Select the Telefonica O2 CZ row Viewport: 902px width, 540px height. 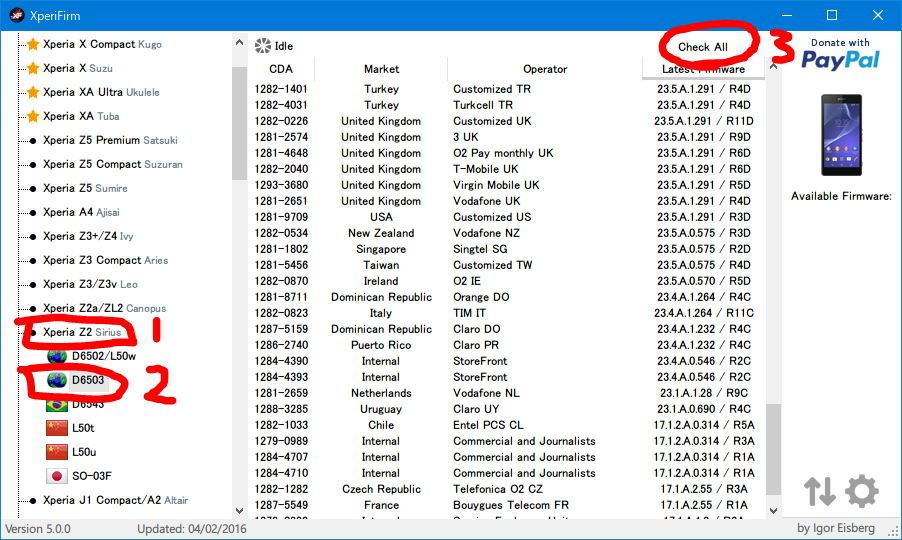[x=507, y=489]
